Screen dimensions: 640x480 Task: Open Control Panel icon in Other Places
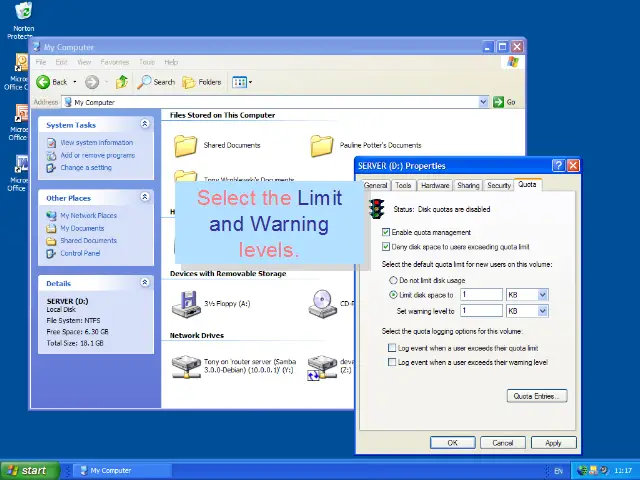[51, 253]
